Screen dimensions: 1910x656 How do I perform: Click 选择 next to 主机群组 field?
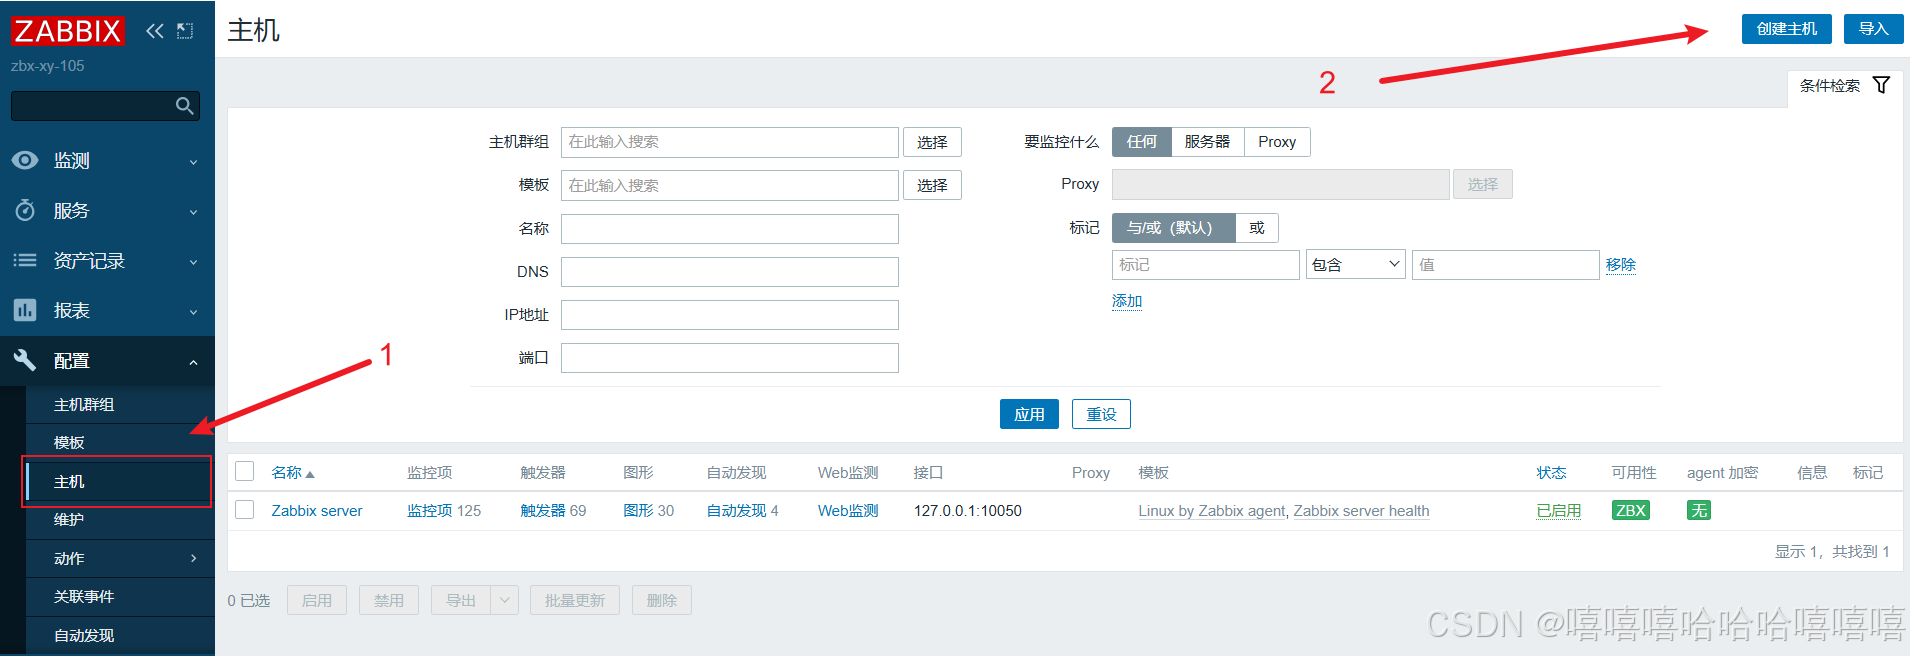tap(932, 142)
